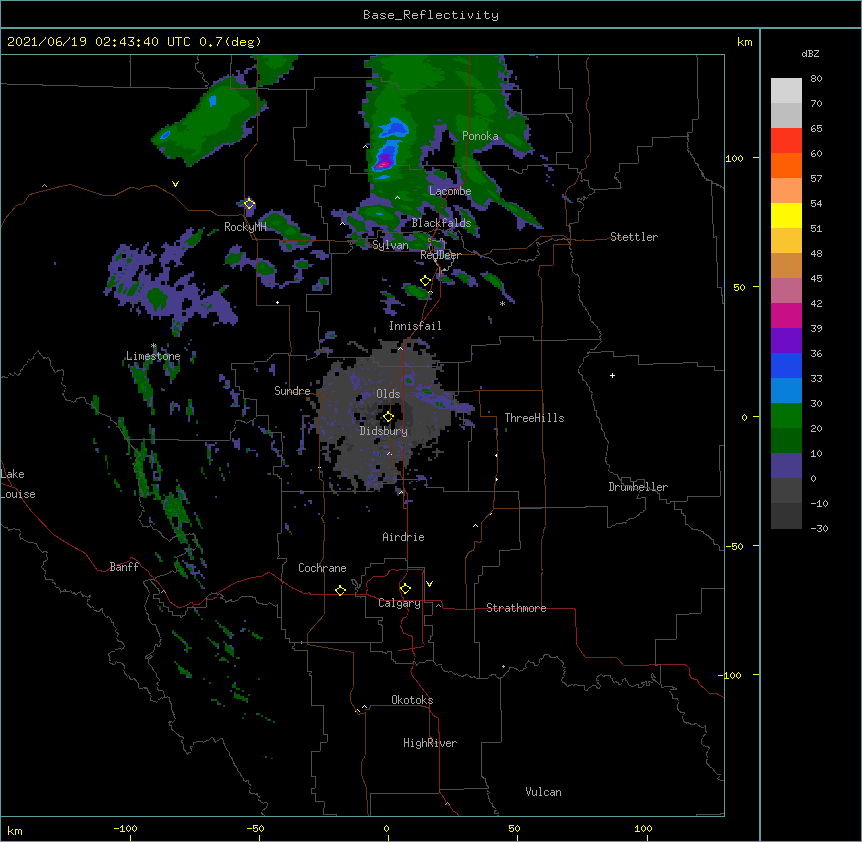Click the ThreeHills label

(534, 418)
